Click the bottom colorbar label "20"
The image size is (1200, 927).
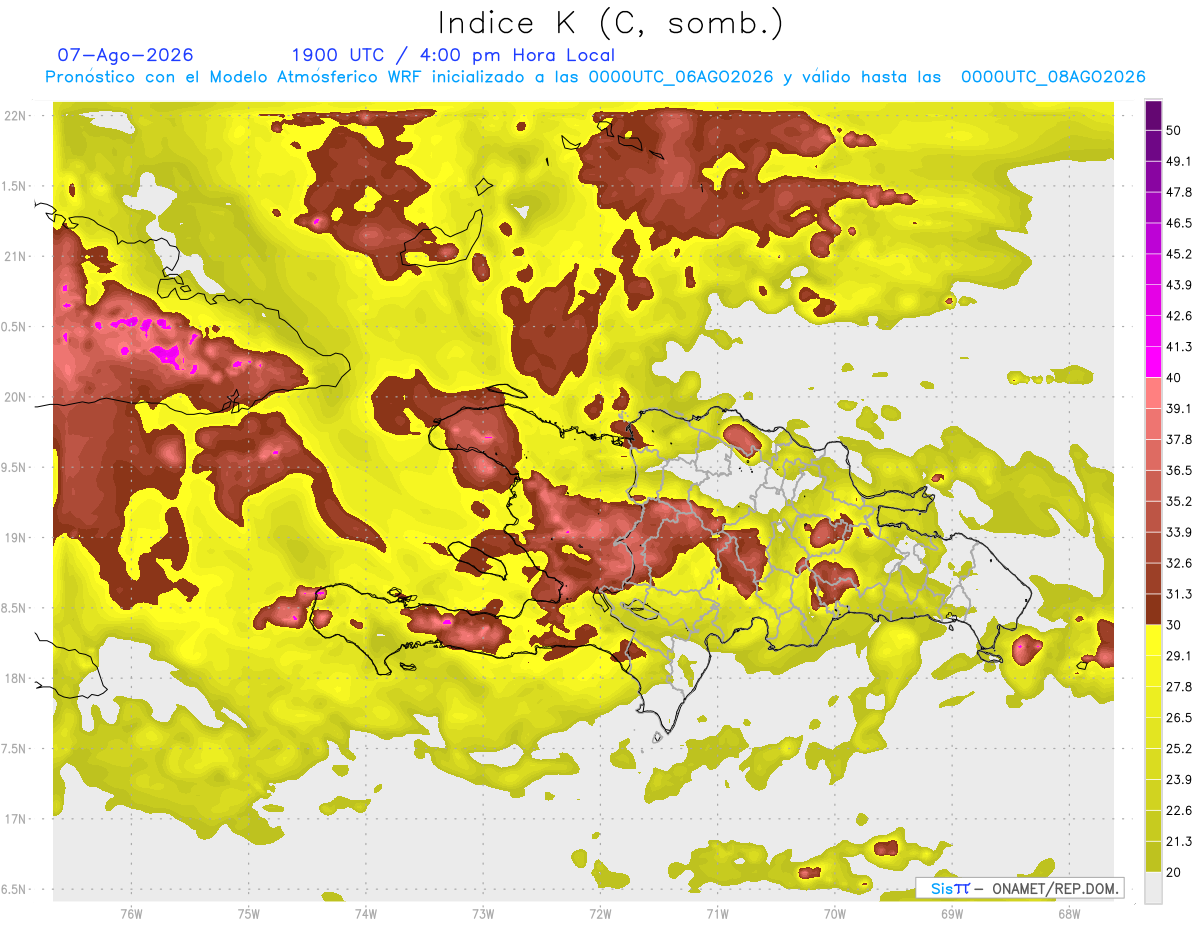(1174, 872)
